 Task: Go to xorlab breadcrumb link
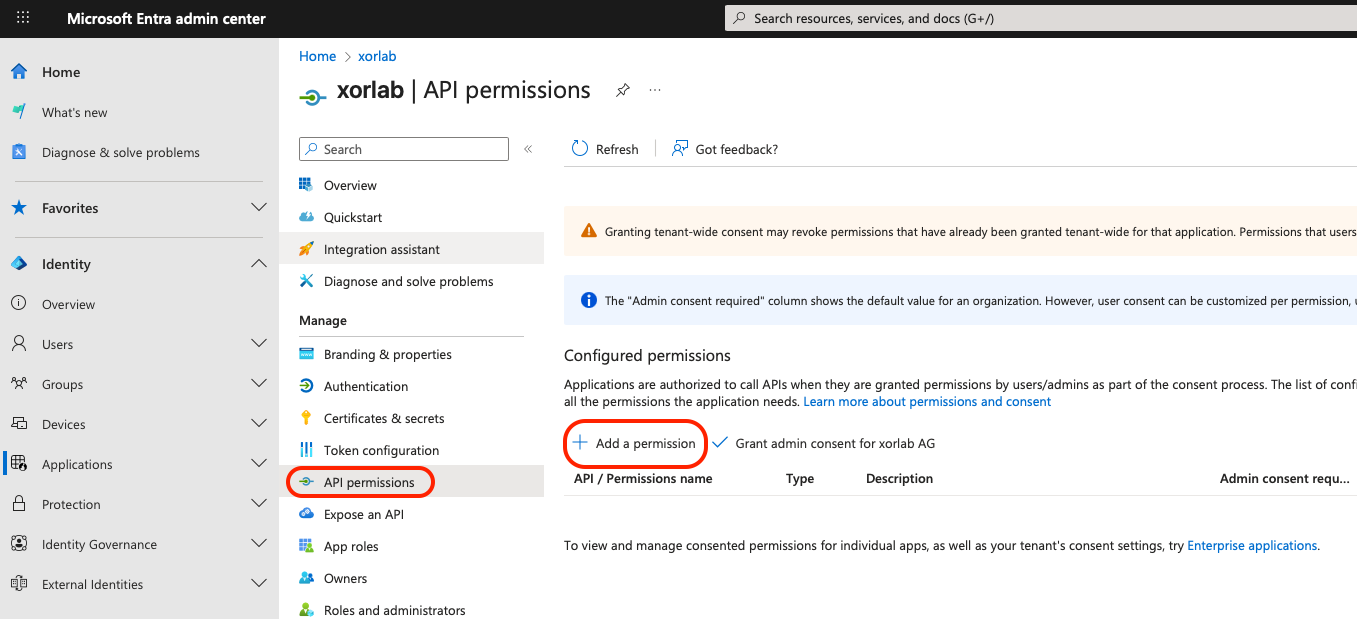(377, 56)
